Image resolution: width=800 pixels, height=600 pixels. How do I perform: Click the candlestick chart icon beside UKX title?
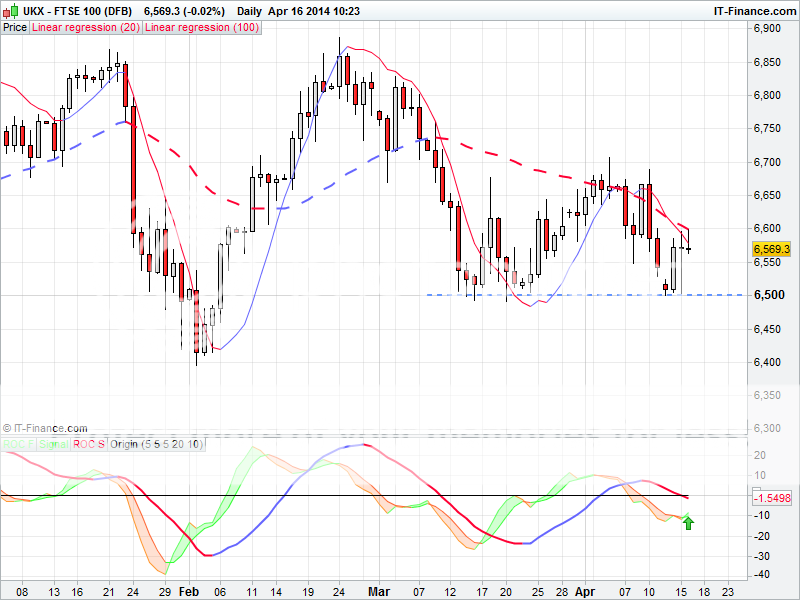[x=8, y=11]
